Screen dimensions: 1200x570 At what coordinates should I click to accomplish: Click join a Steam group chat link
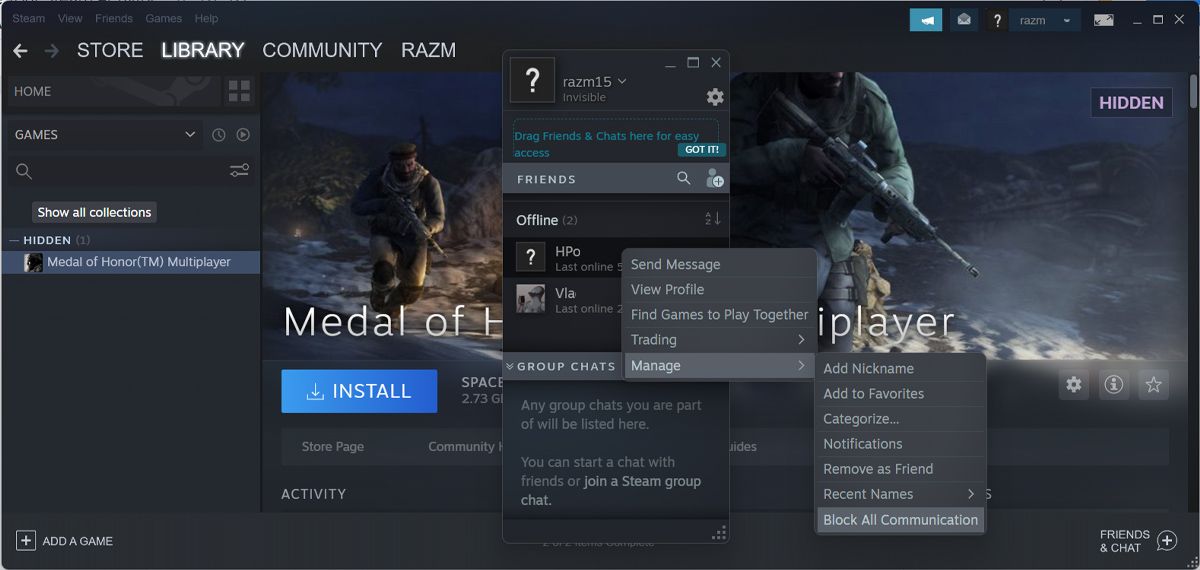(x=611, y=490)
